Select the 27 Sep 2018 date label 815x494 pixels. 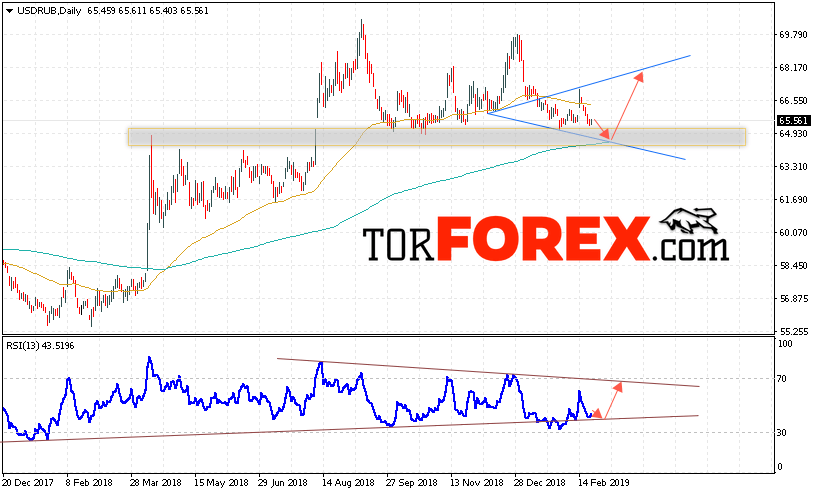(413, 483)
